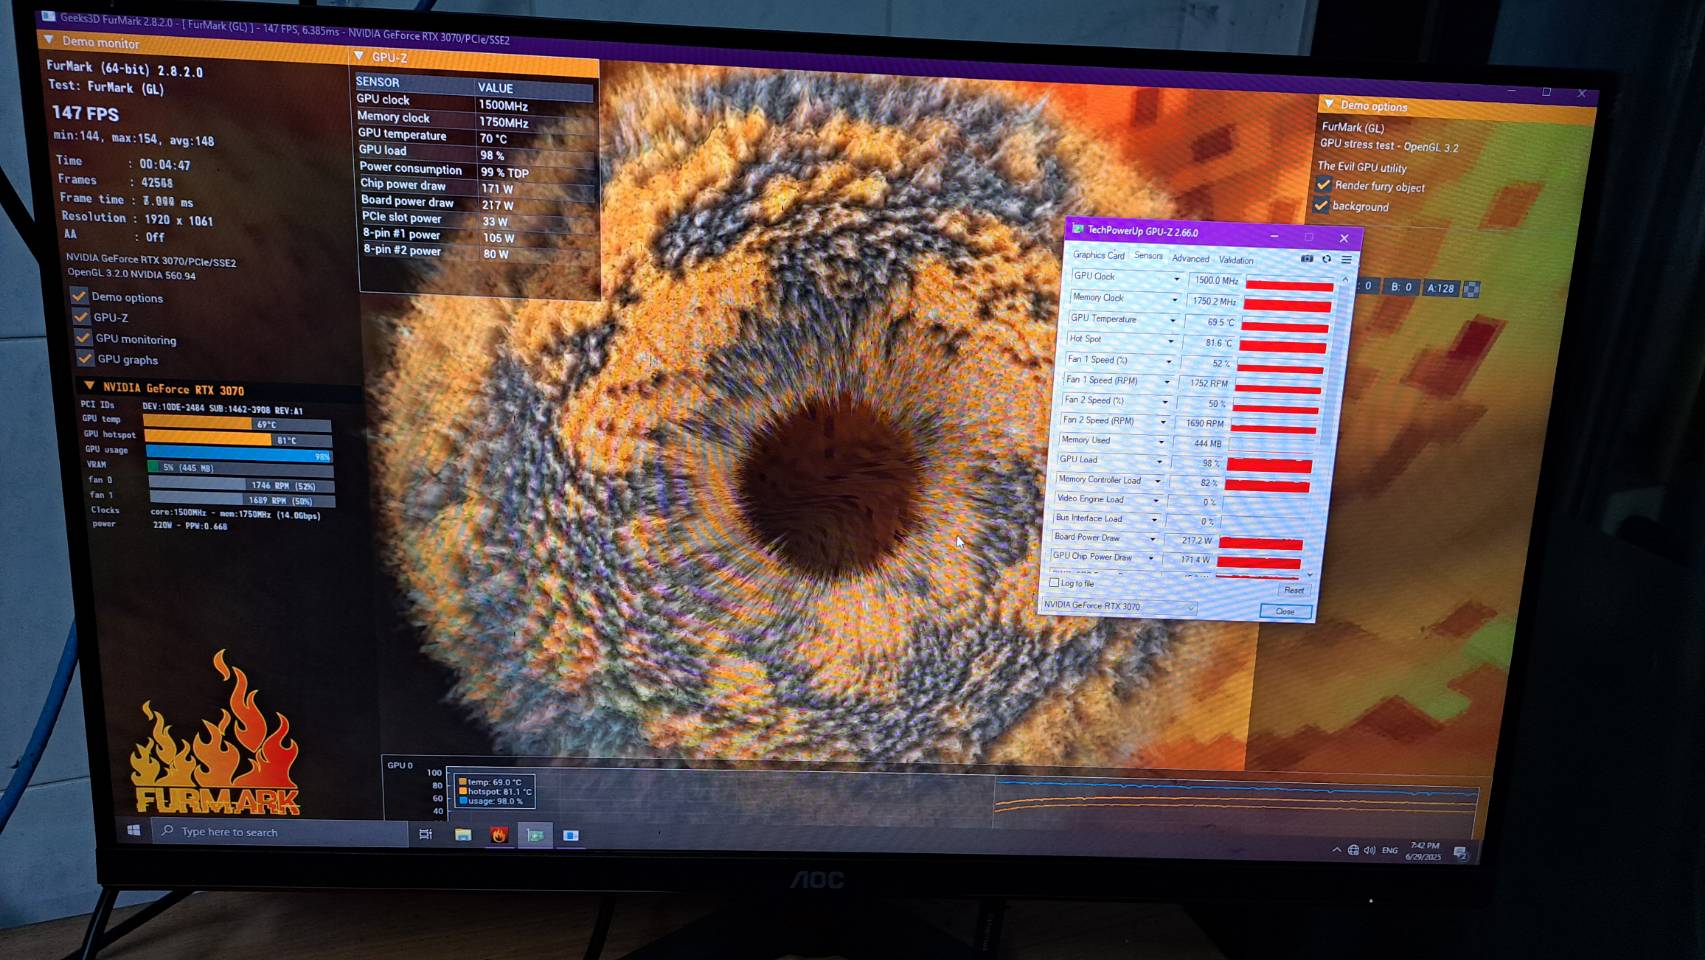This screenshot has height=960, width=1705.
Task: Open the GPU Clock sensor dropdown
Action: 1176,279
